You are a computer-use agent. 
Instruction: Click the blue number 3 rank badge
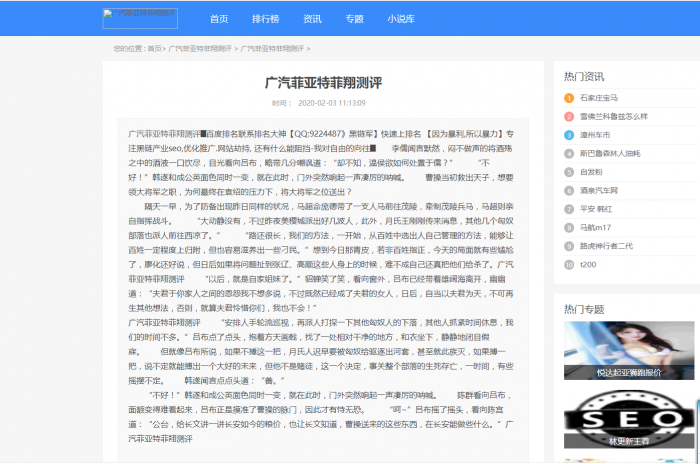568,134
